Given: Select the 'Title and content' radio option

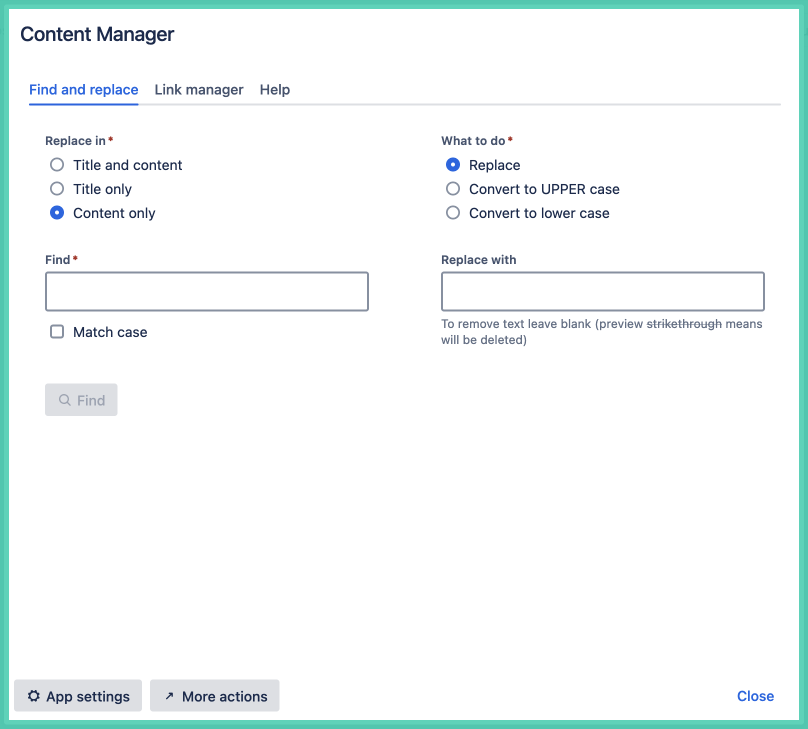Looking at the screenshot, I should pyautogui.click(x=57, y=165).
